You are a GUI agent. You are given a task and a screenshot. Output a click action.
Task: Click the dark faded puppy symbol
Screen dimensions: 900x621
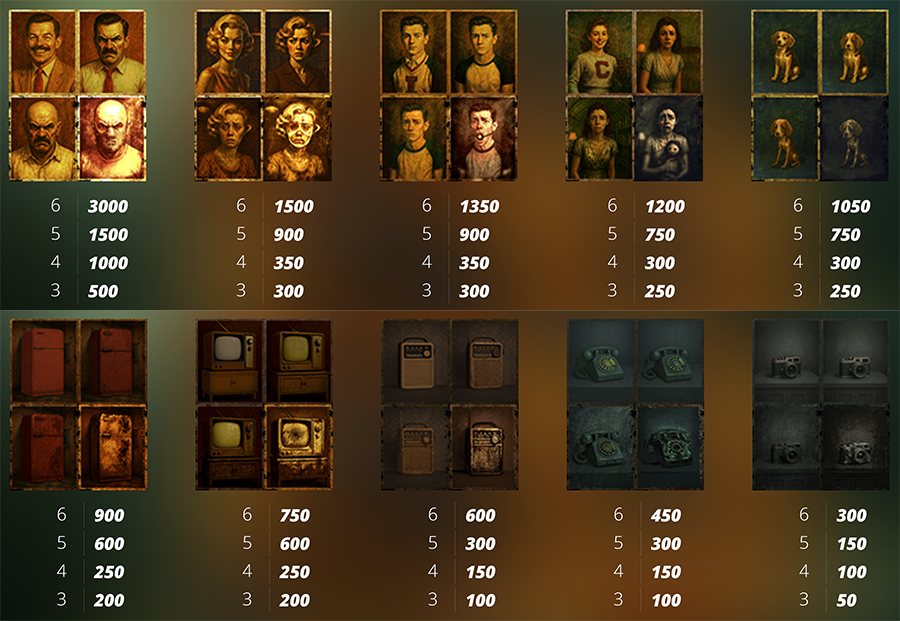[x=855, y=138]
